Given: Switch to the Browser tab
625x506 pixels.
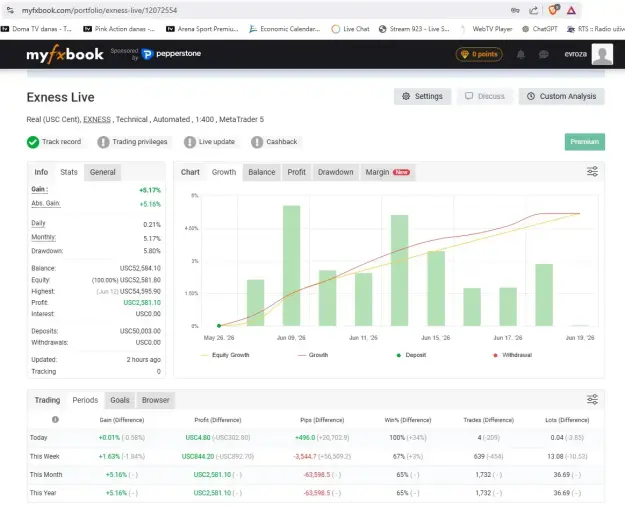Looking at the screenshot, I should pos(155,400).
